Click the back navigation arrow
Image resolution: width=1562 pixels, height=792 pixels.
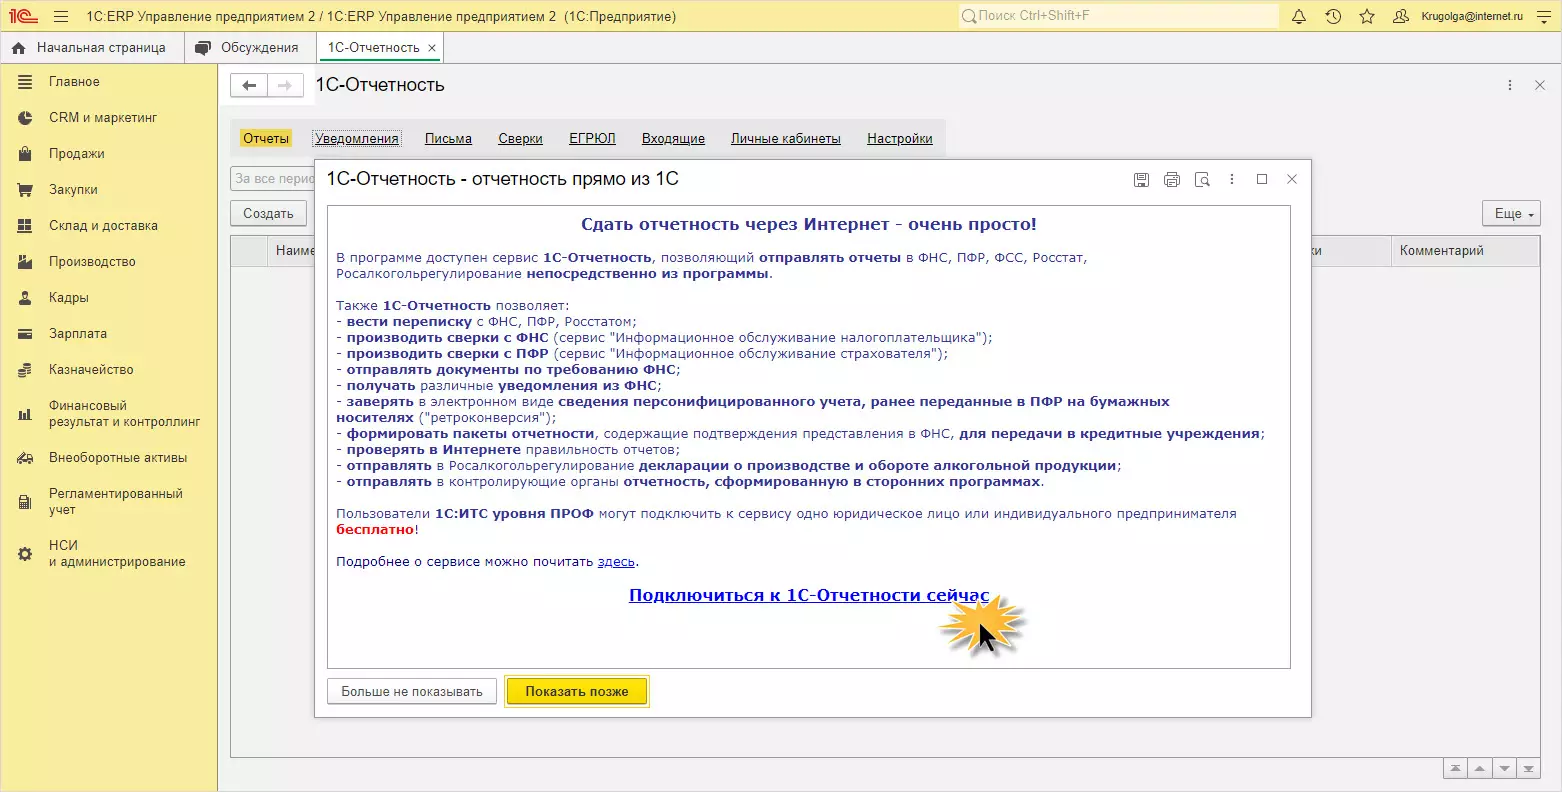pyautogui.click(x=249, y=86)
